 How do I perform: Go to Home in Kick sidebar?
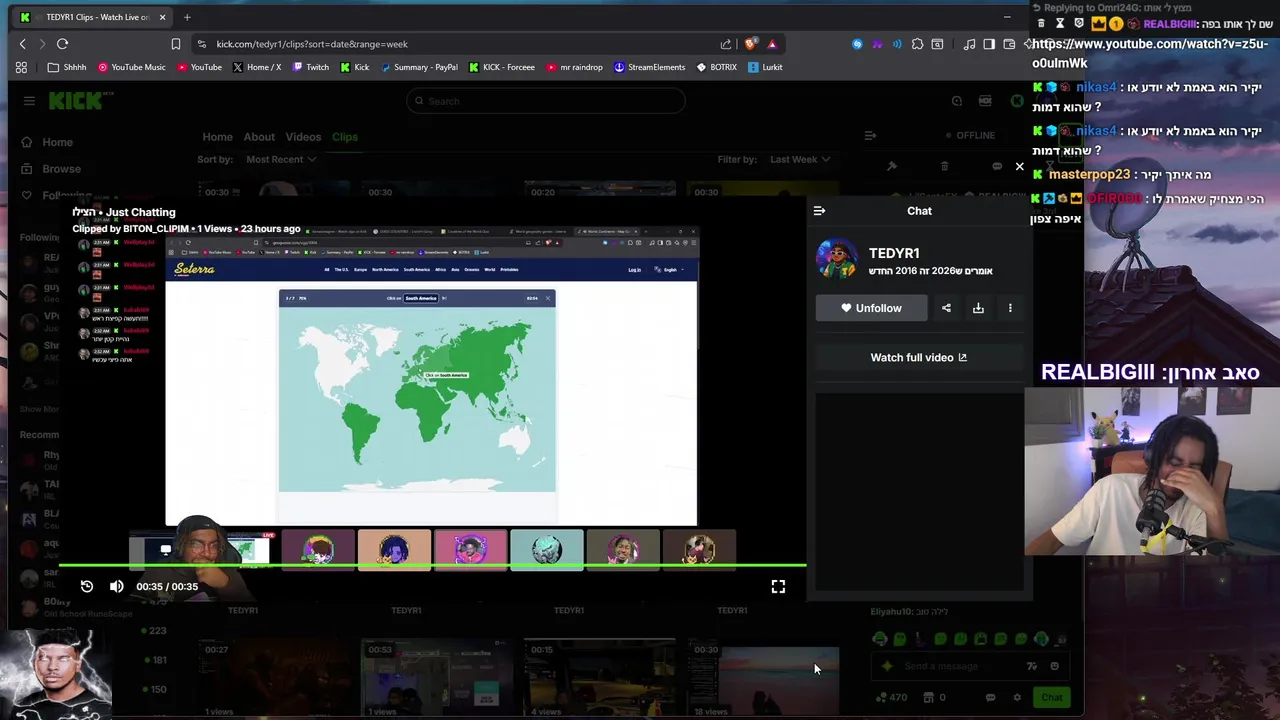48,142
